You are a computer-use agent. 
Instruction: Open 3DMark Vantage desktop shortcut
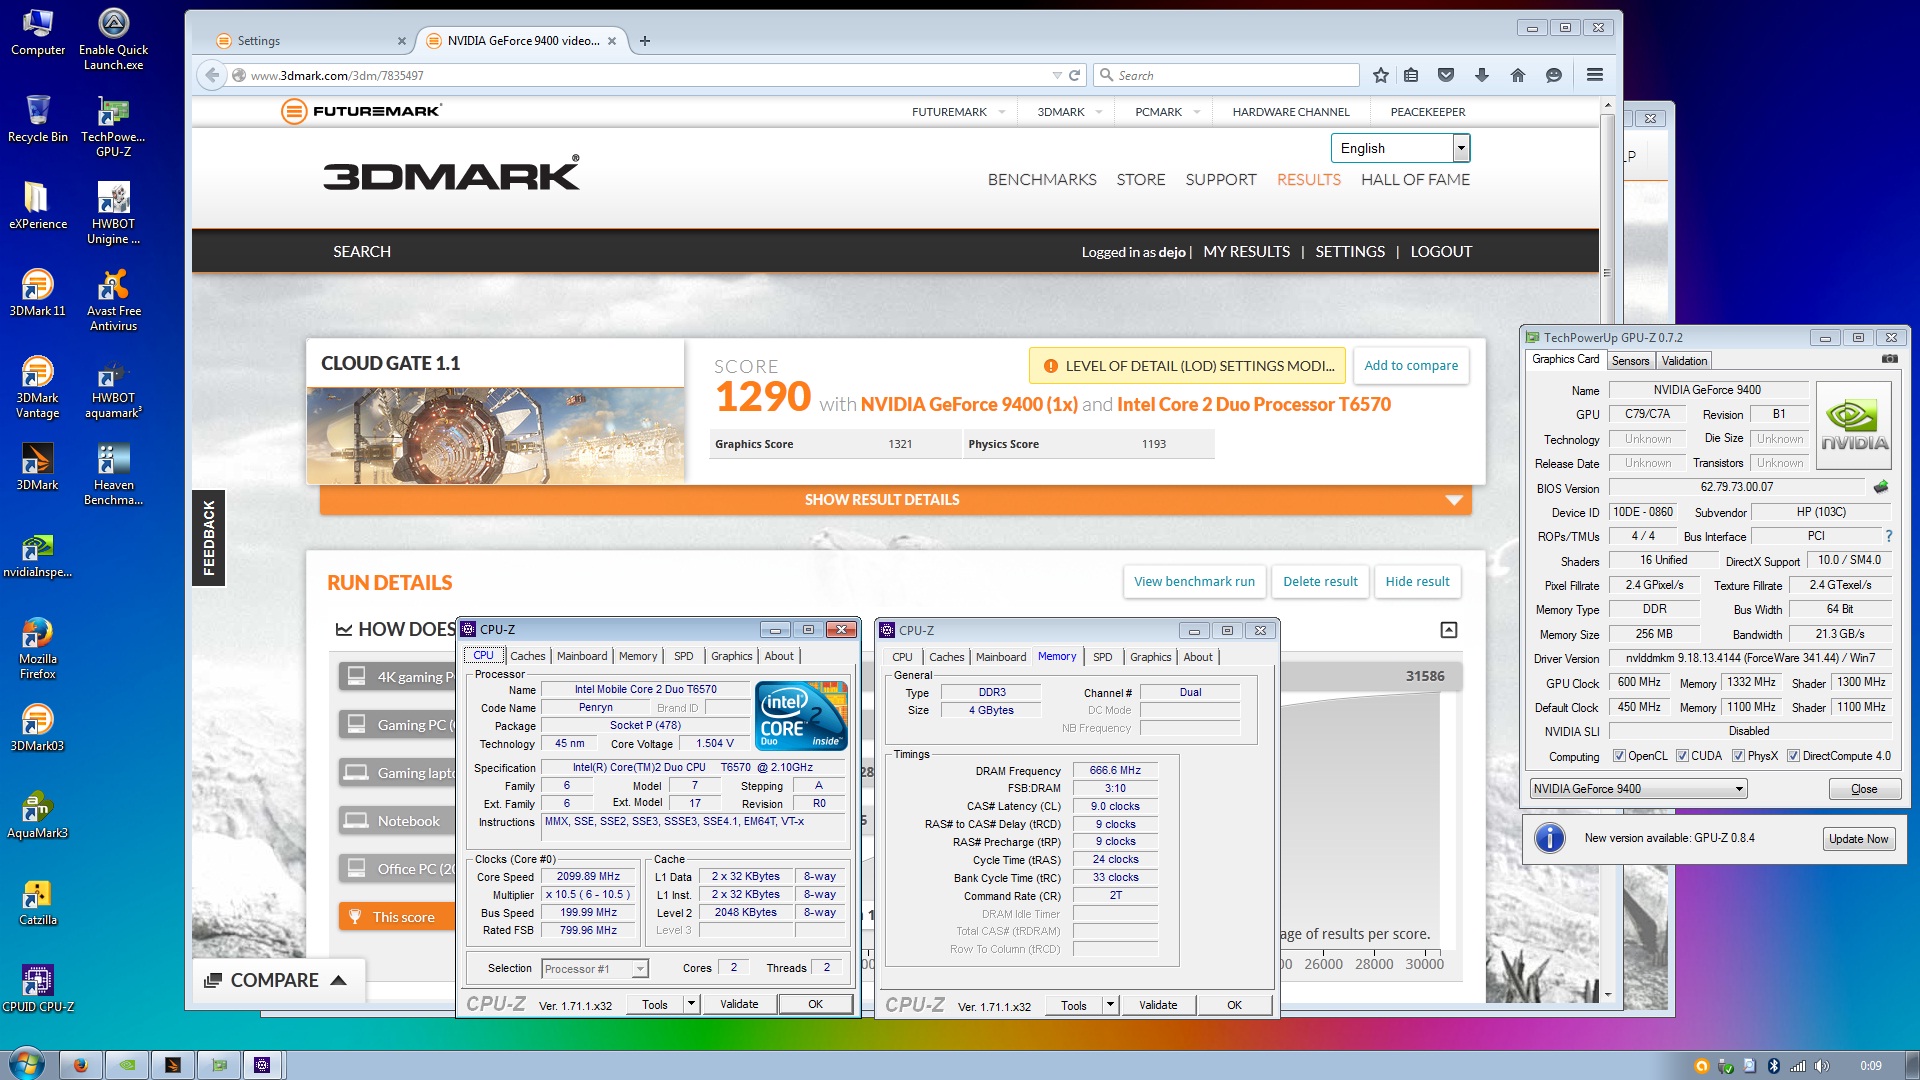click(37, 387)
